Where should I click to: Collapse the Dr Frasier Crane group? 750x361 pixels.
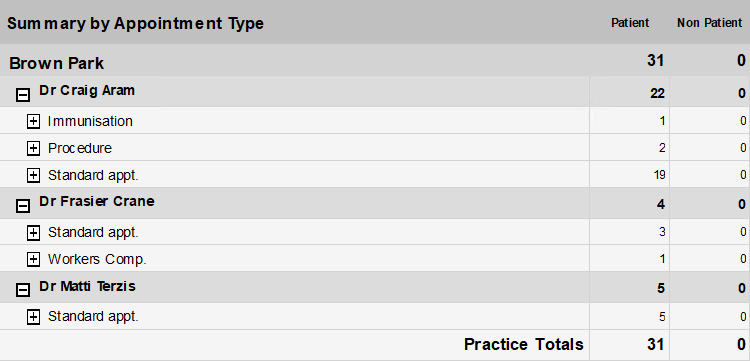coord(23,206)
